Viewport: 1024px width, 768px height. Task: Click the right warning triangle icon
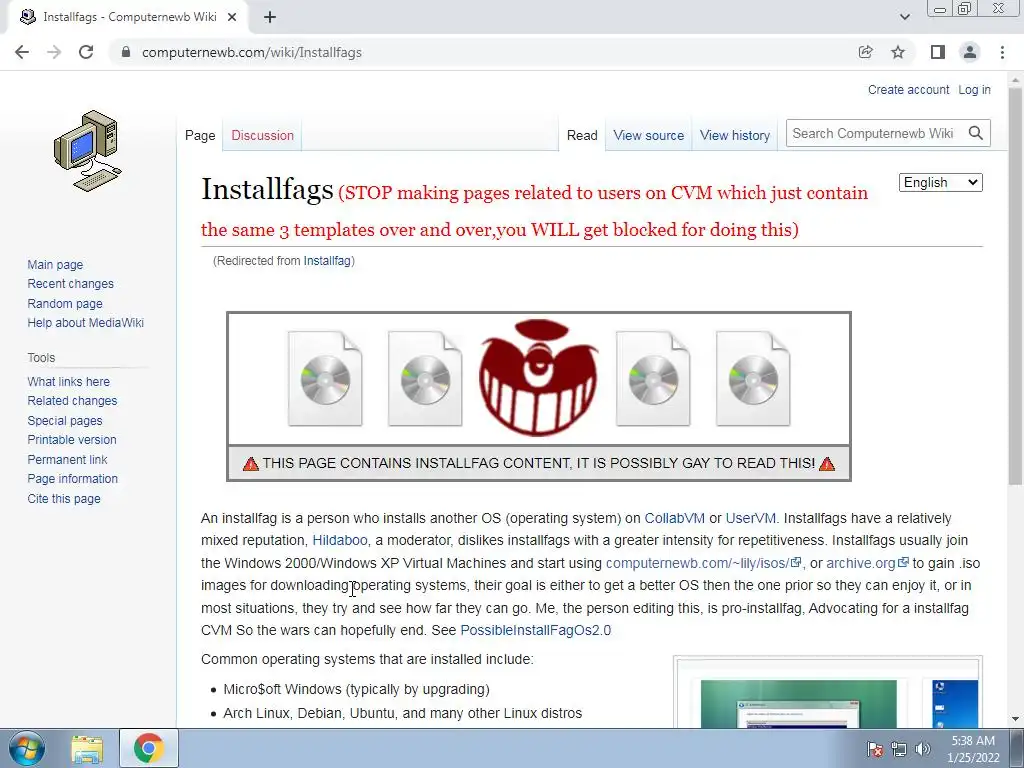tap(827, 464)
